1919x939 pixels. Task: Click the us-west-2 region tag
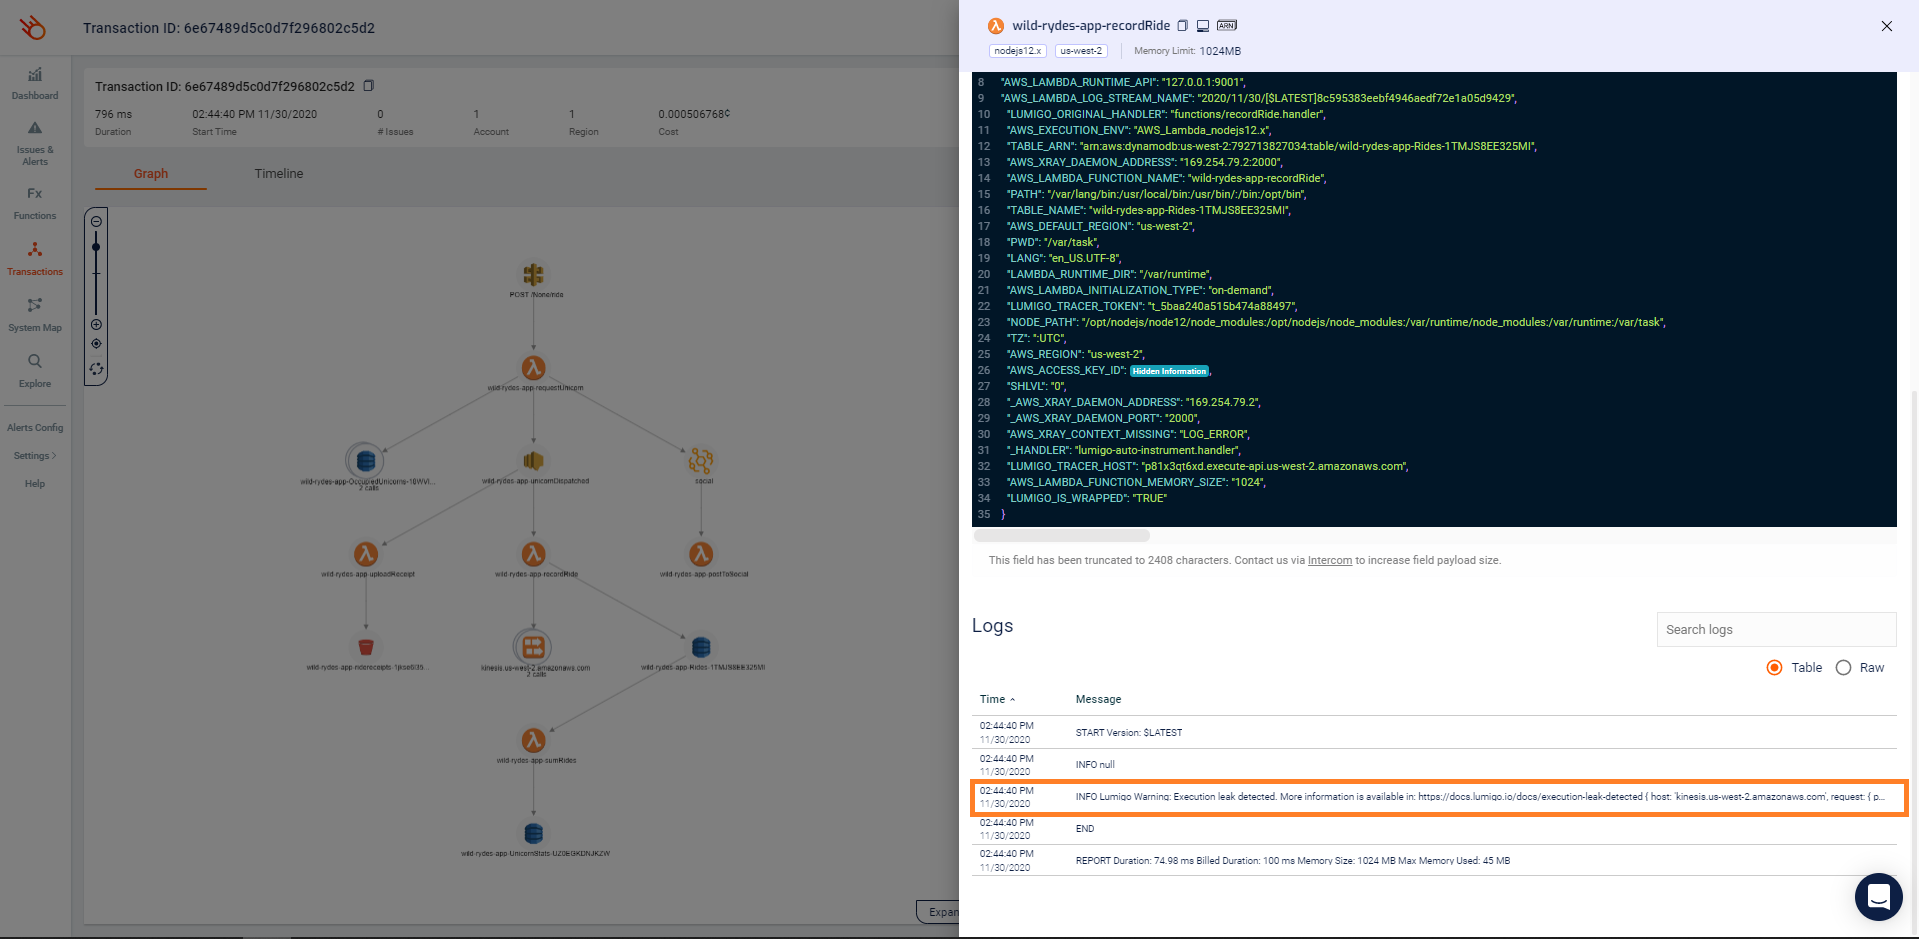tap(1081, 51)
